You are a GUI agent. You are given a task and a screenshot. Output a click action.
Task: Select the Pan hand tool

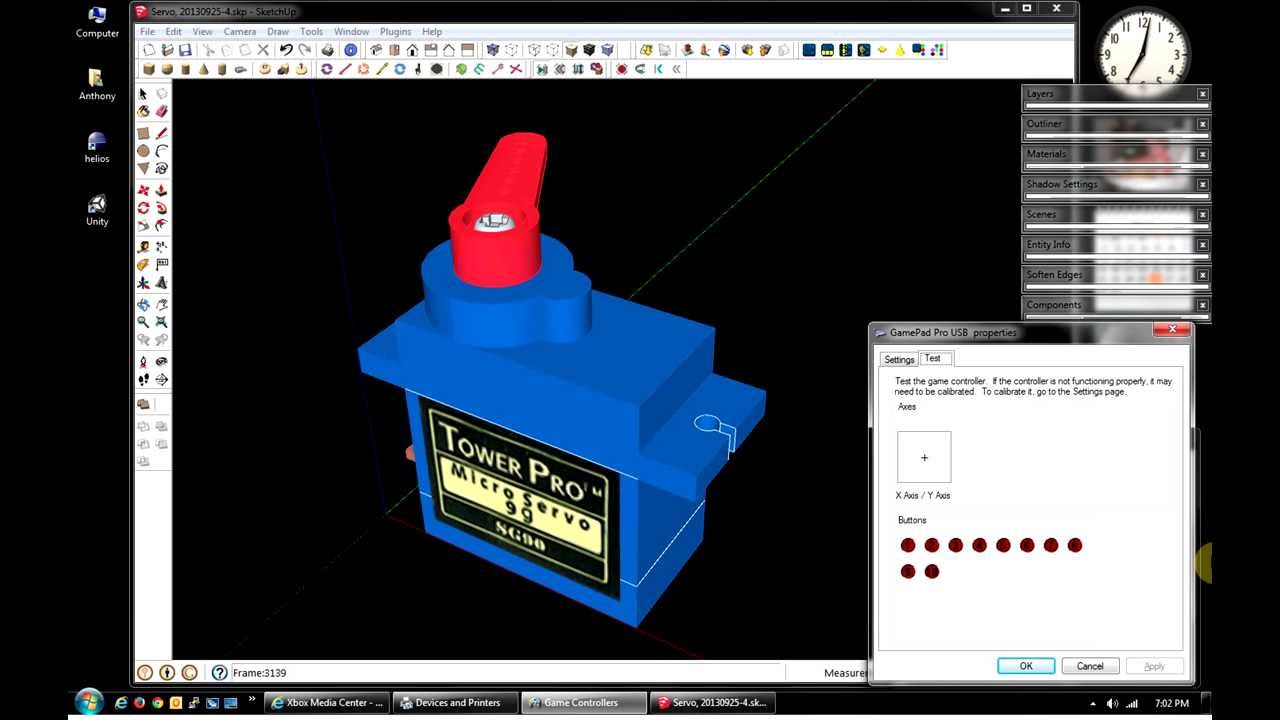pos(161,304)
